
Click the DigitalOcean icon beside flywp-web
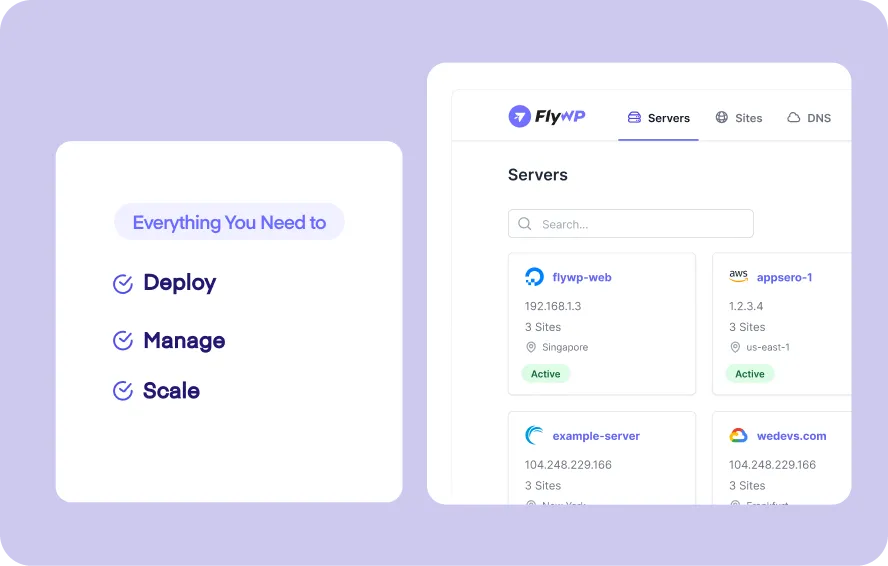pos(534,276)
